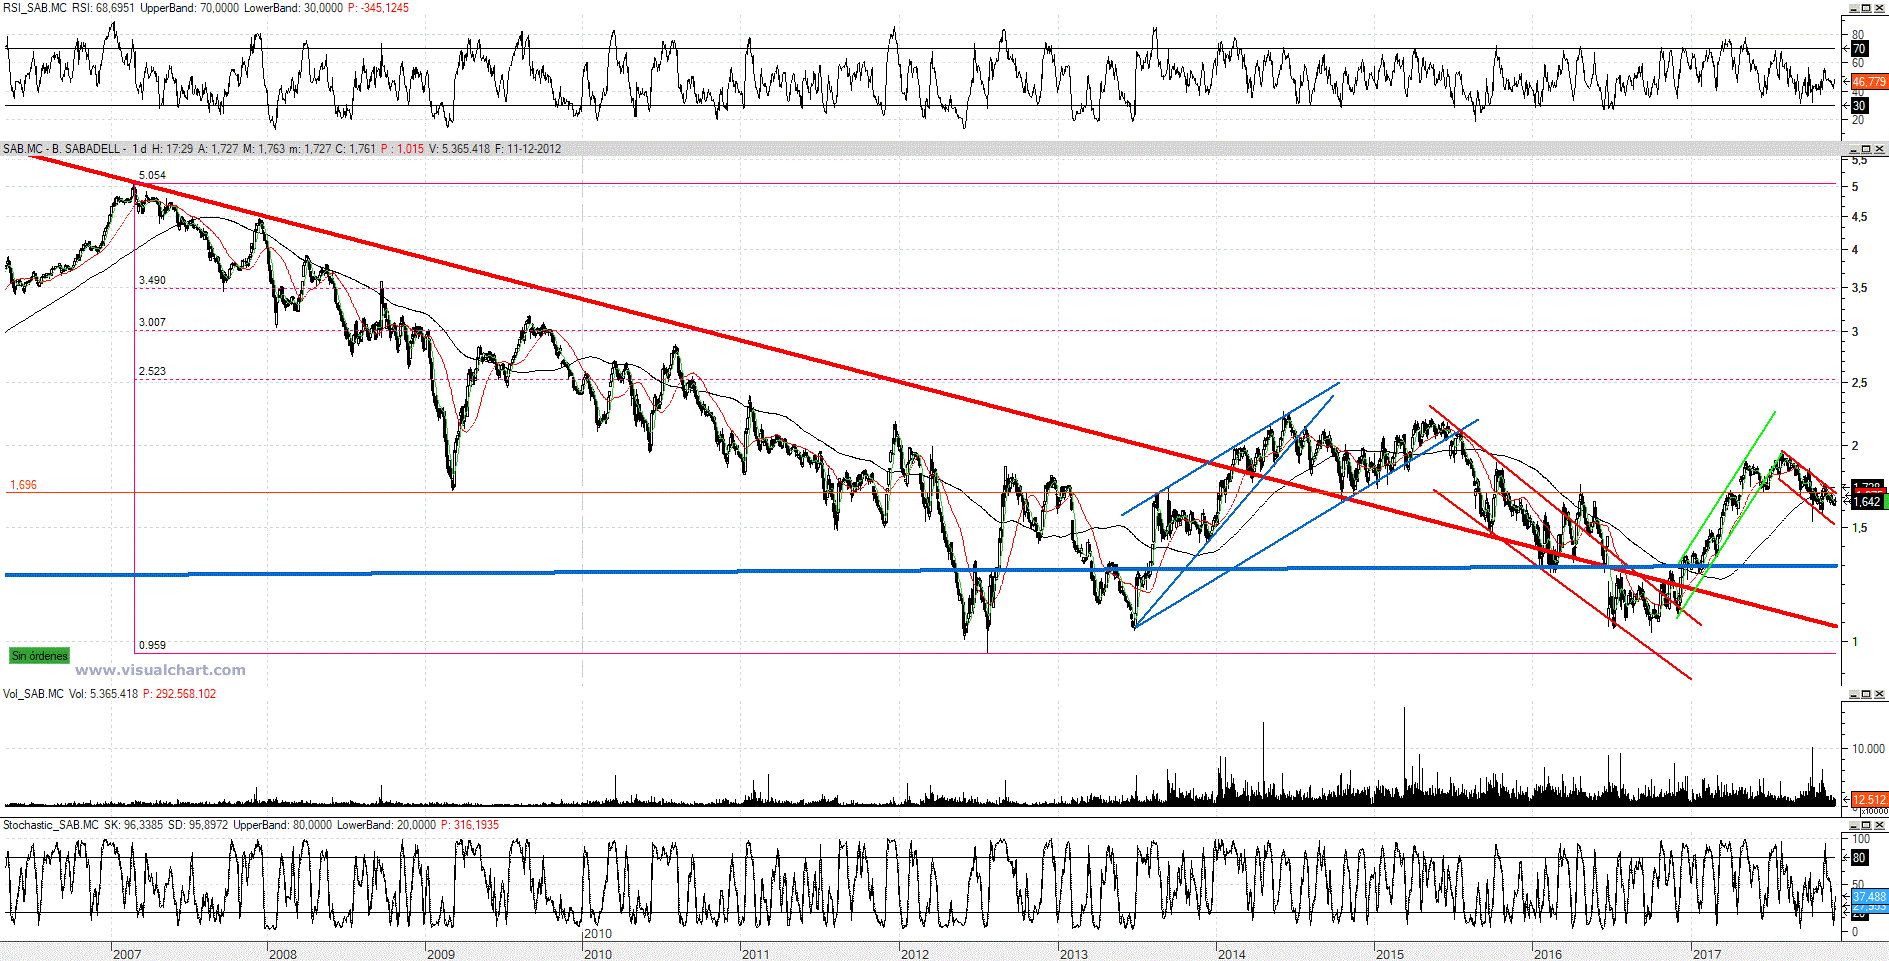This screenshot has width=1889, height=961.
Task: Click the Fibonacci level label 2.523
Action: click(x=152, y=371)
